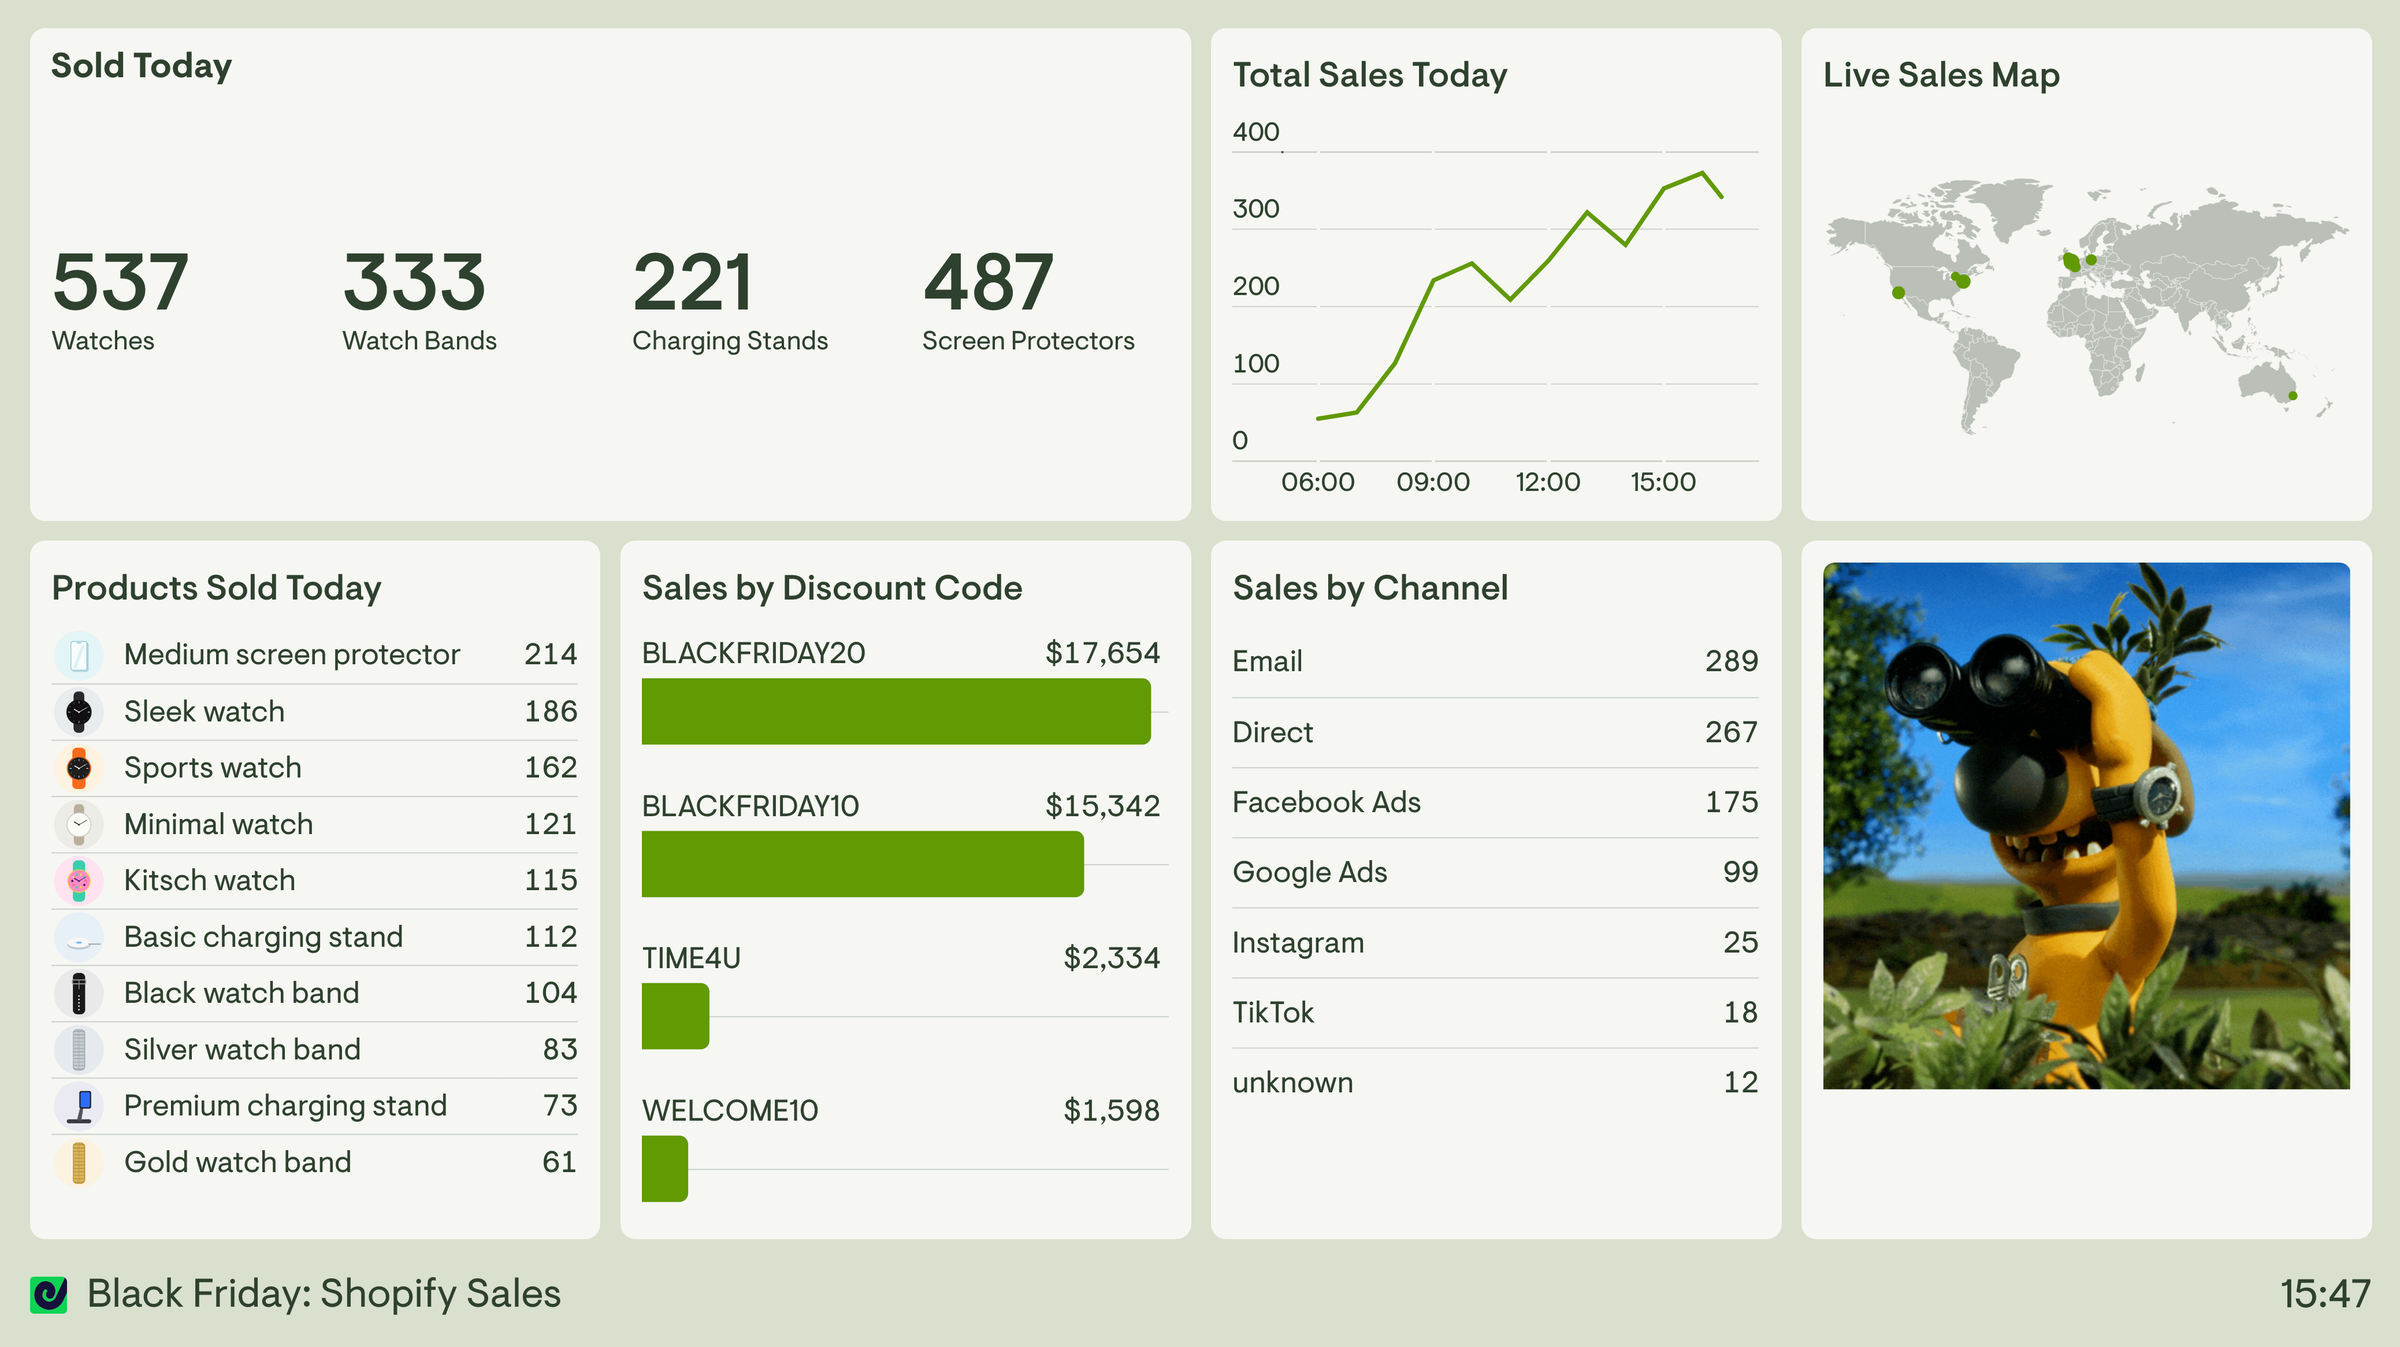2400x1347 pixels.
Task: Click the 221 Charging Stands count
Action: pos(692,283)
